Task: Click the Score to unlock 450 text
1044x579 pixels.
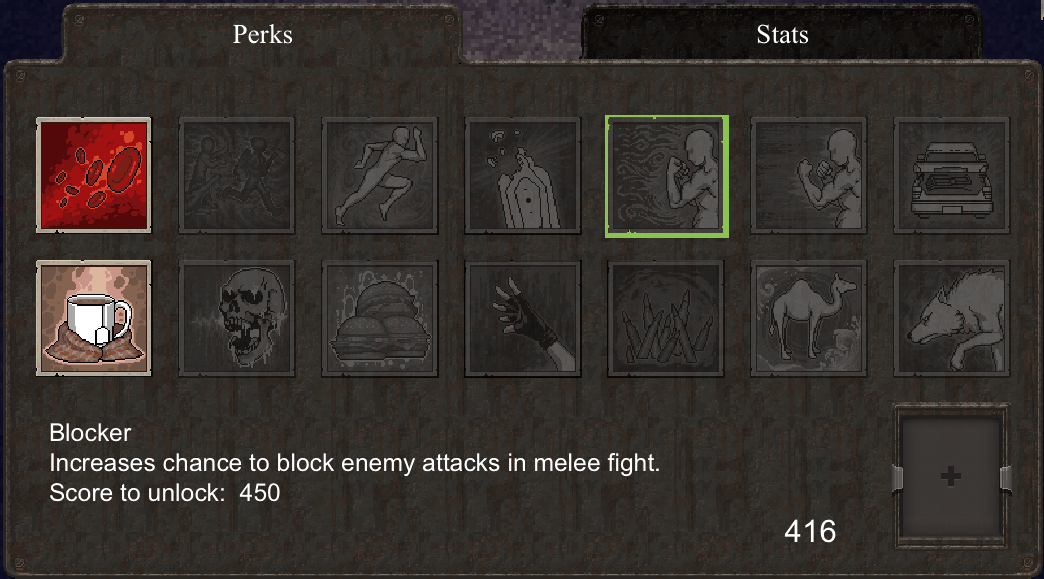Action: [x=164, y=493]
